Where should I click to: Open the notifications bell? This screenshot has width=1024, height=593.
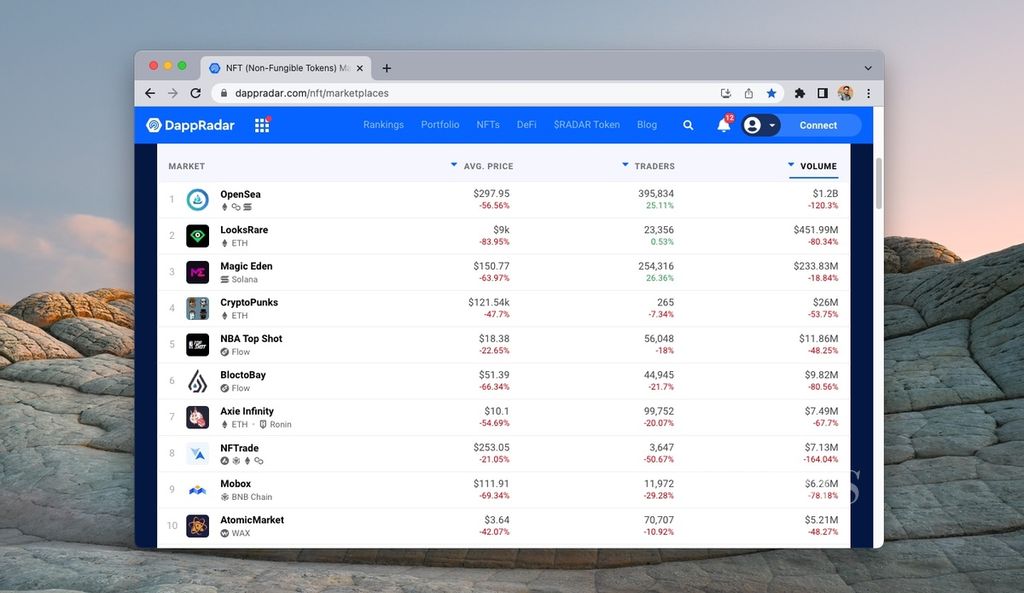coord(724,125)
